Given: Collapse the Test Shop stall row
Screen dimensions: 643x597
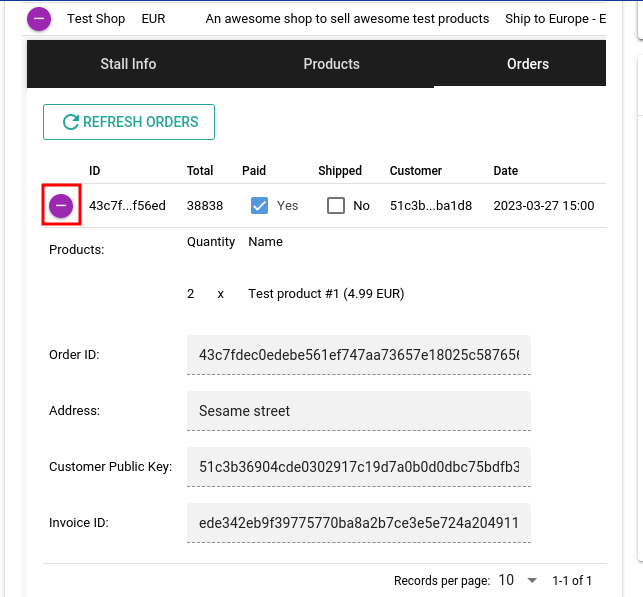Looking at the screenshot, I should pyautogui.click(x=38, y=19).
